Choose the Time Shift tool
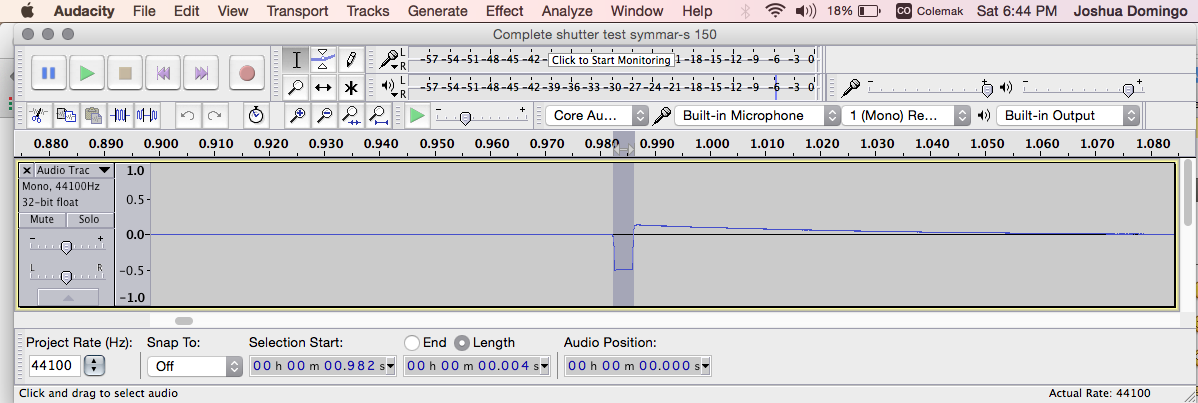The image size is (1198, 403). coord(323,88)
